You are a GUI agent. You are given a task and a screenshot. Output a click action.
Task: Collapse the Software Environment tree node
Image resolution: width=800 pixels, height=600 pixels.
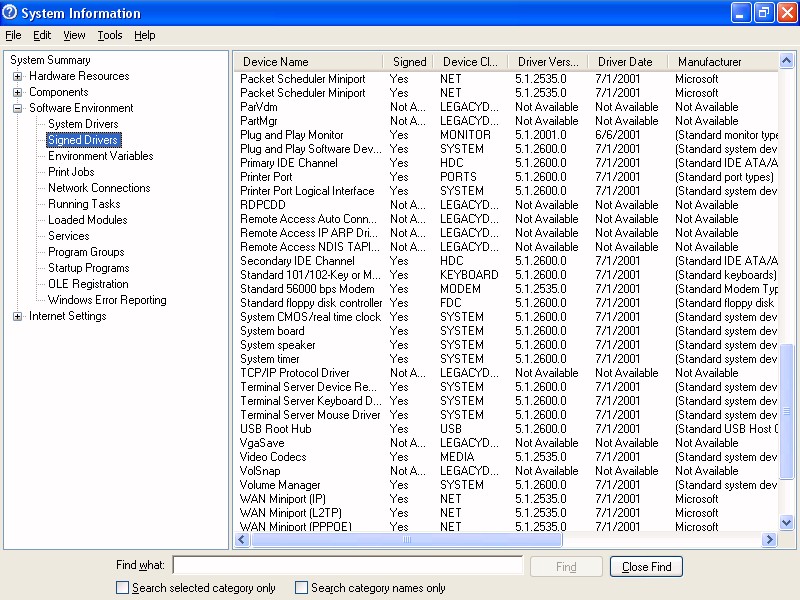[18, 108]
